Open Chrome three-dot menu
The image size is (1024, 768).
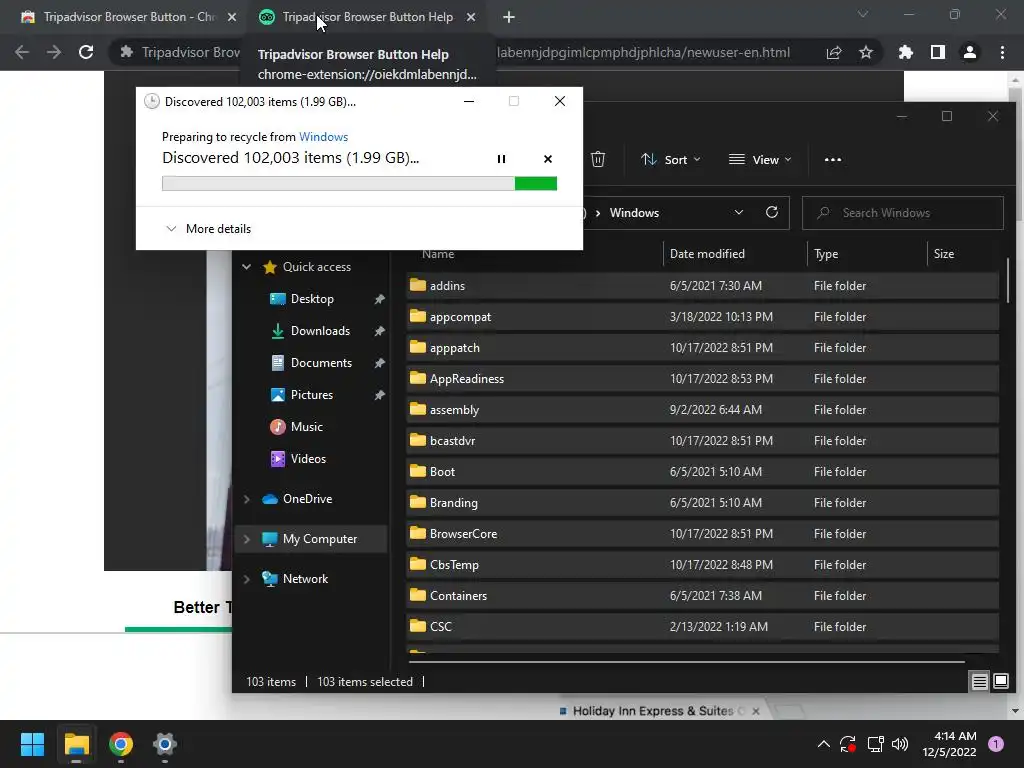point(1002,52)
